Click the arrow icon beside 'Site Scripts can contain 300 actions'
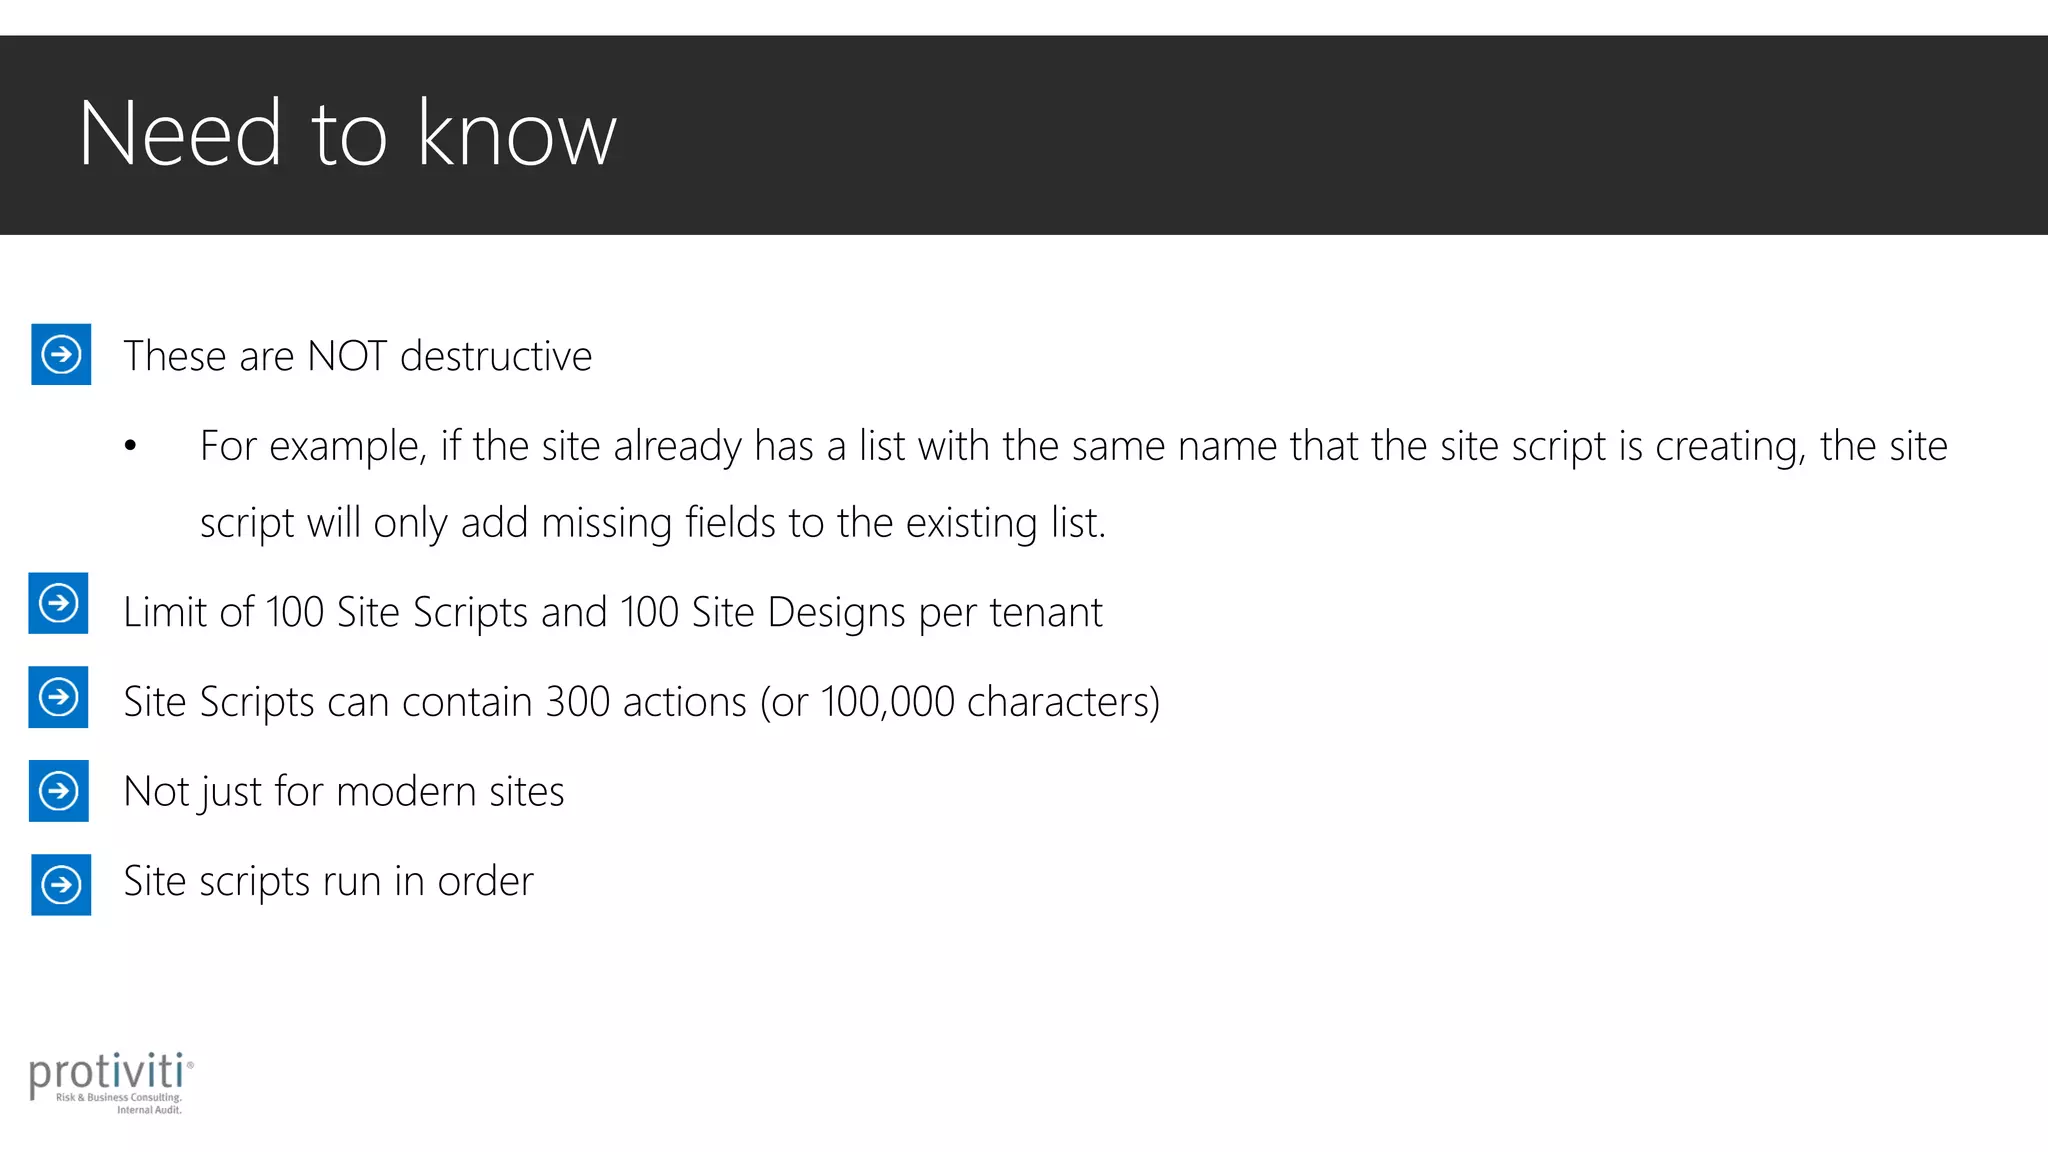The width and height of the screenshot is (2048, 1152). coord(58,697)
